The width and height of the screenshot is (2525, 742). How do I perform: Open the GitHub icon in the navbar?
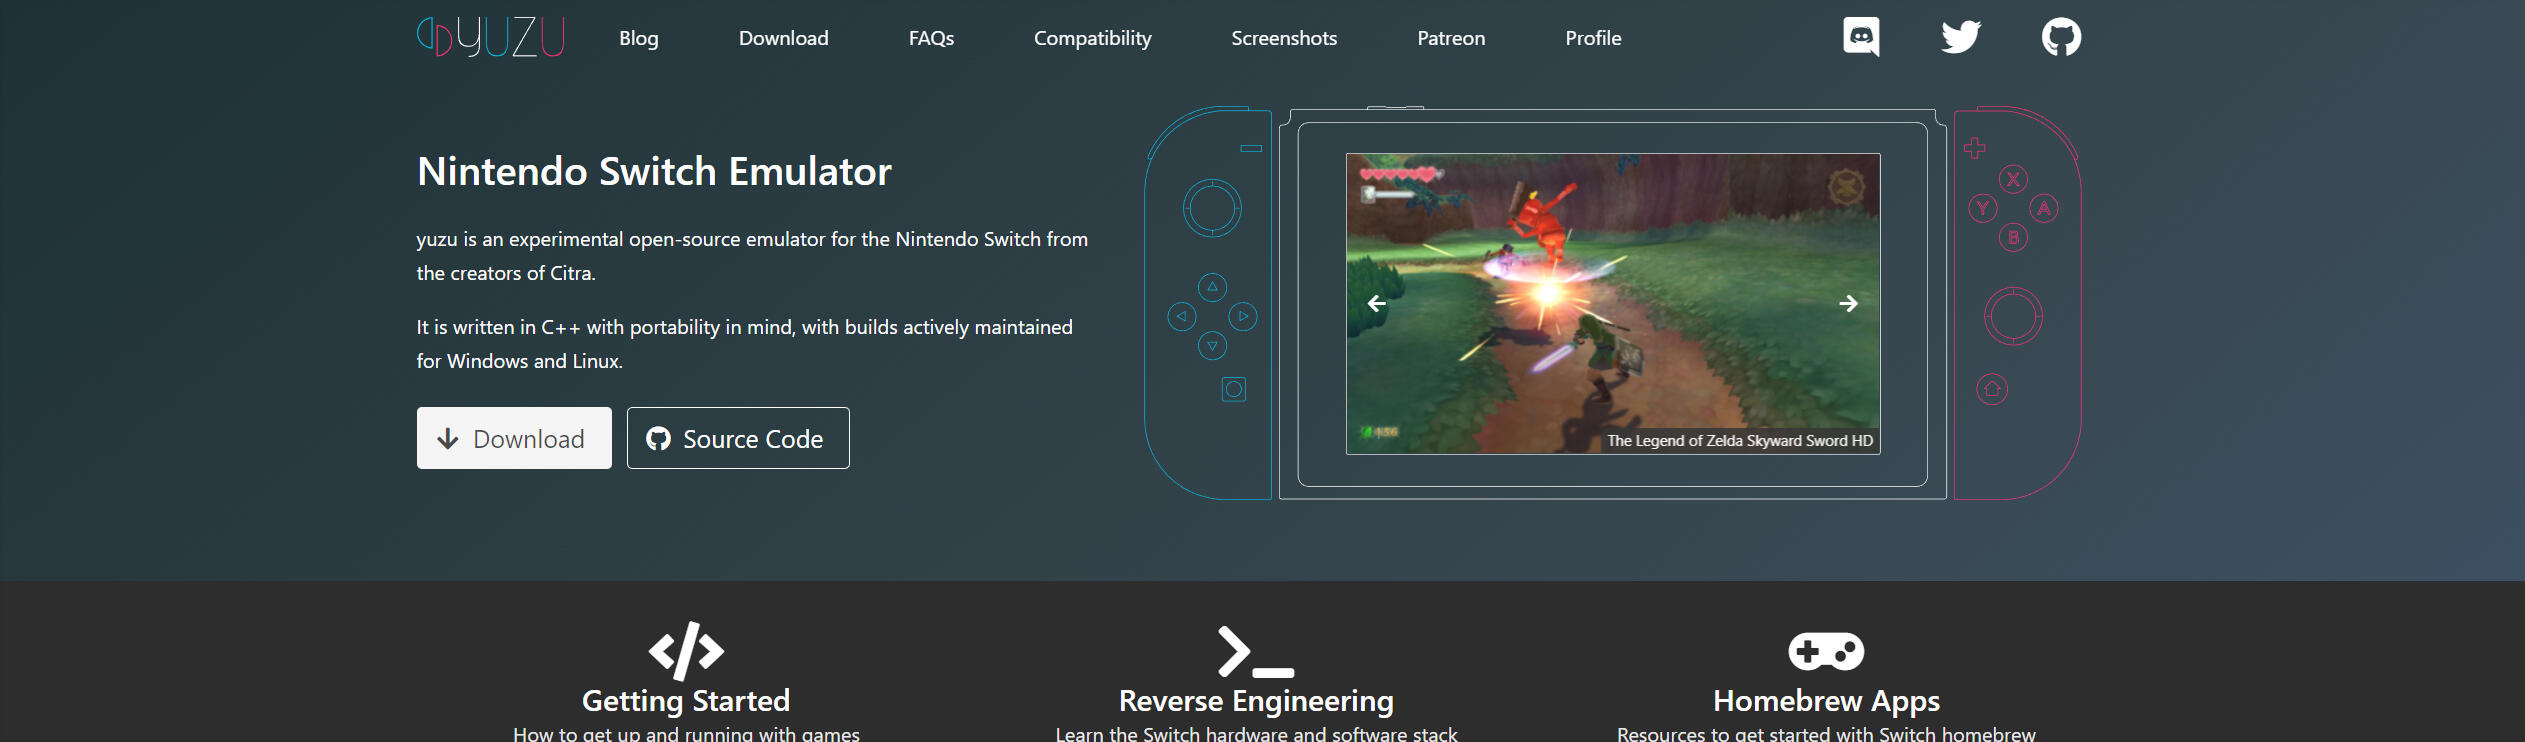[x=2061, y=37]
